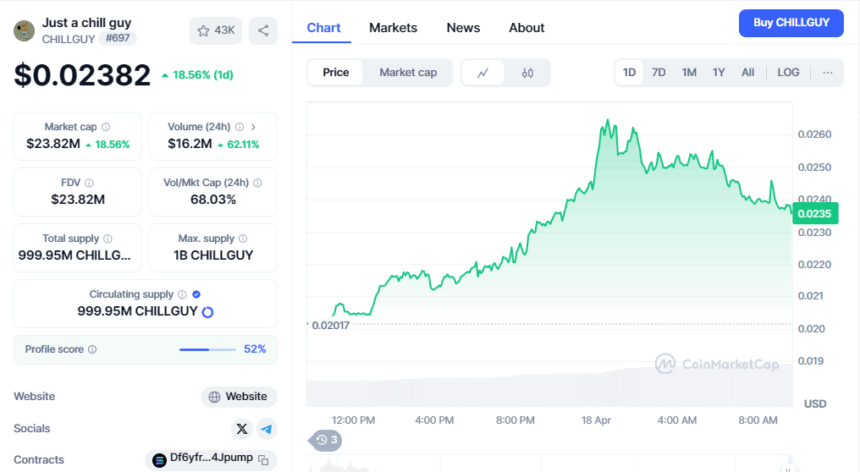Click the Buy CHILLGUY button
Viewport: 860px width, 472px height.
tap(791, 23)
